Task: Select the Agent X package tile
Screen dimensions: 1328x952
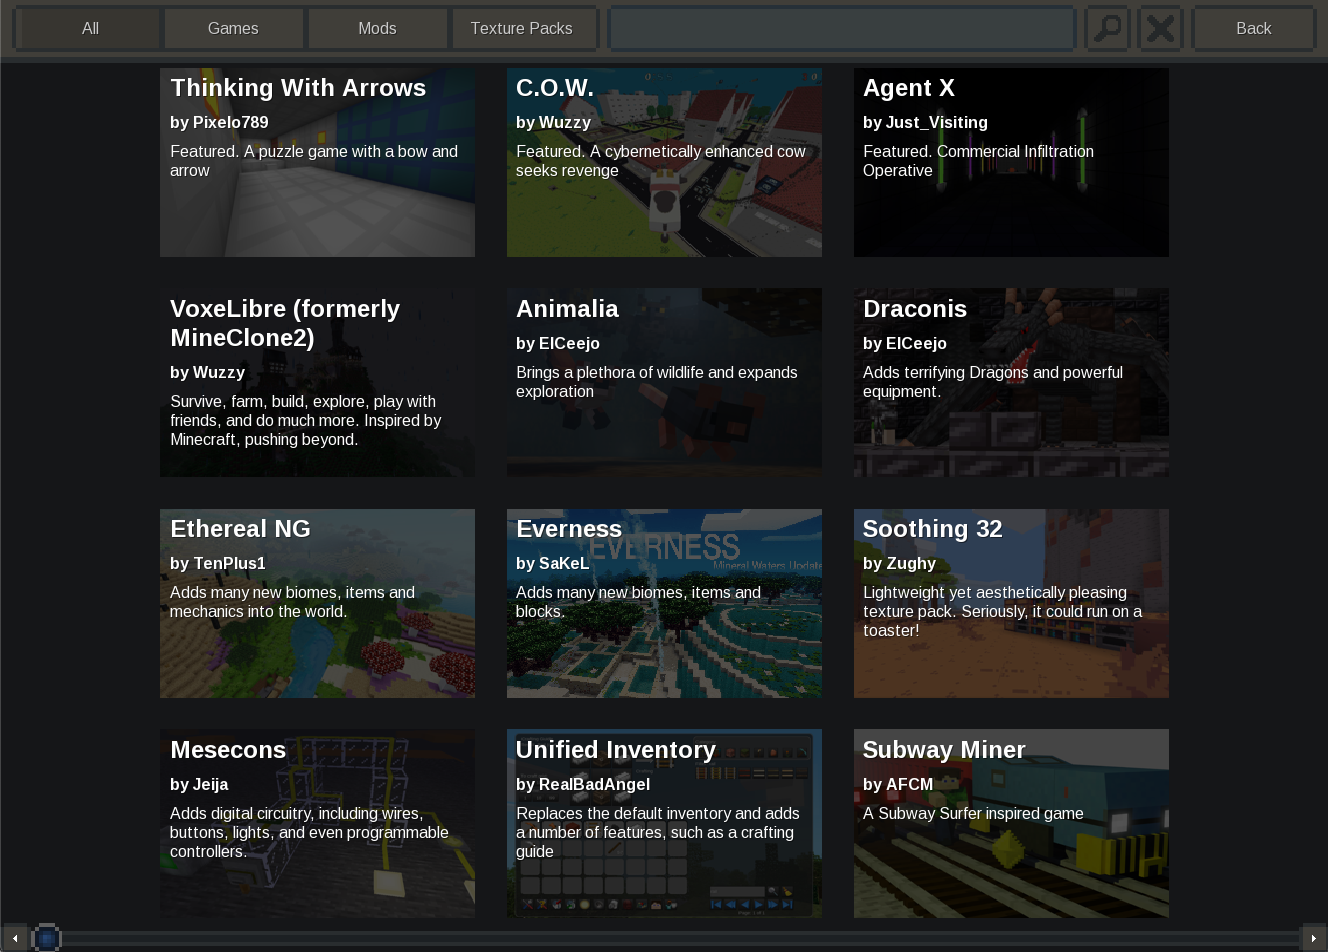Action: click(x=1011, y=162)
